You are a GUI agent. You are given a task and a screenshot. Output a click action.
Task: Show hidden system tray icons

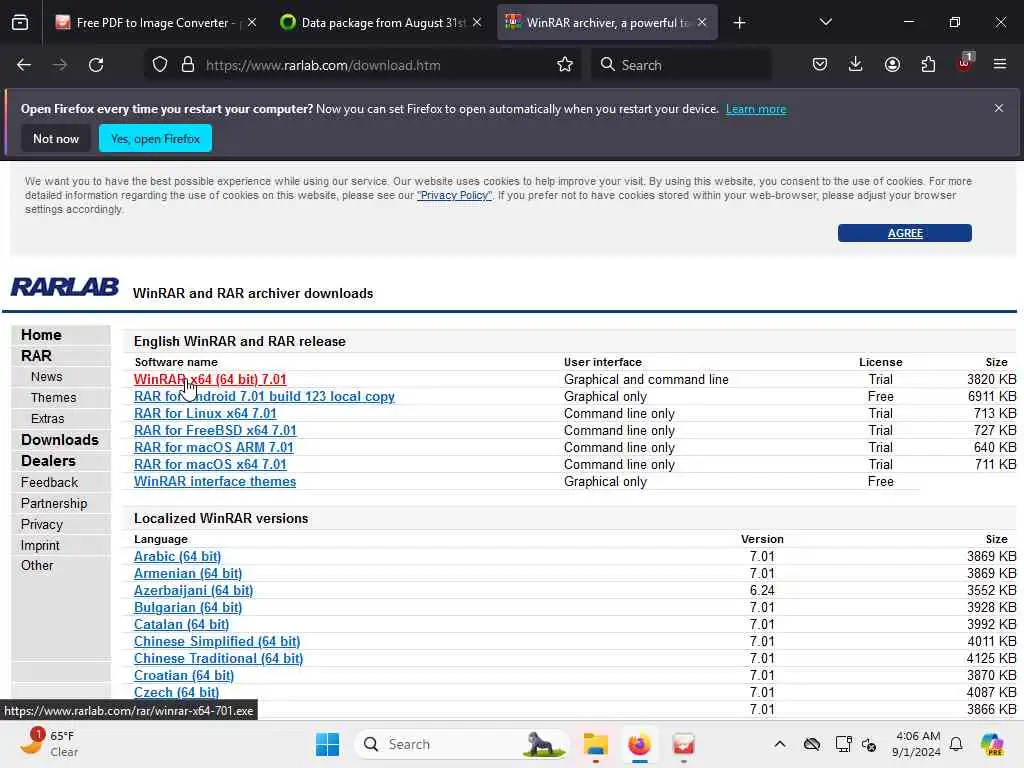(x=780, y=744)
